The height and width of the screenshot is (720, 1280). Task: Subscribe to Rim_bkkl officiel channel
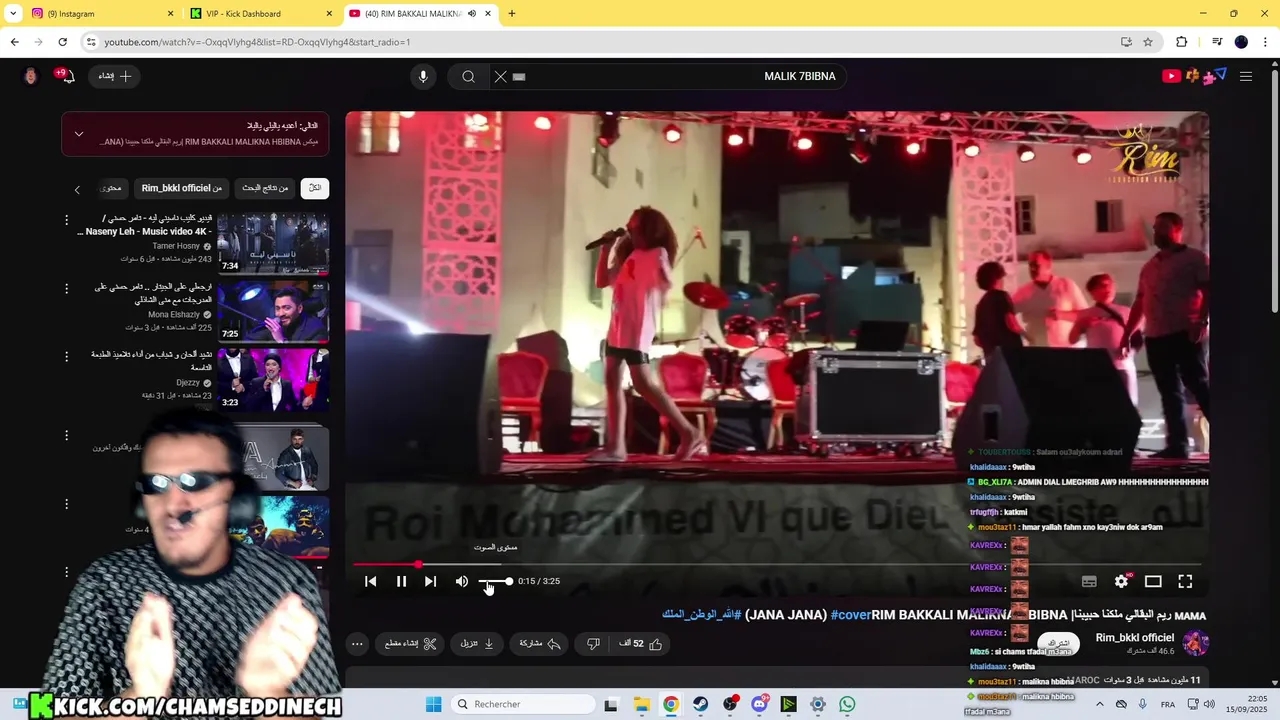tap(1059, 644)
